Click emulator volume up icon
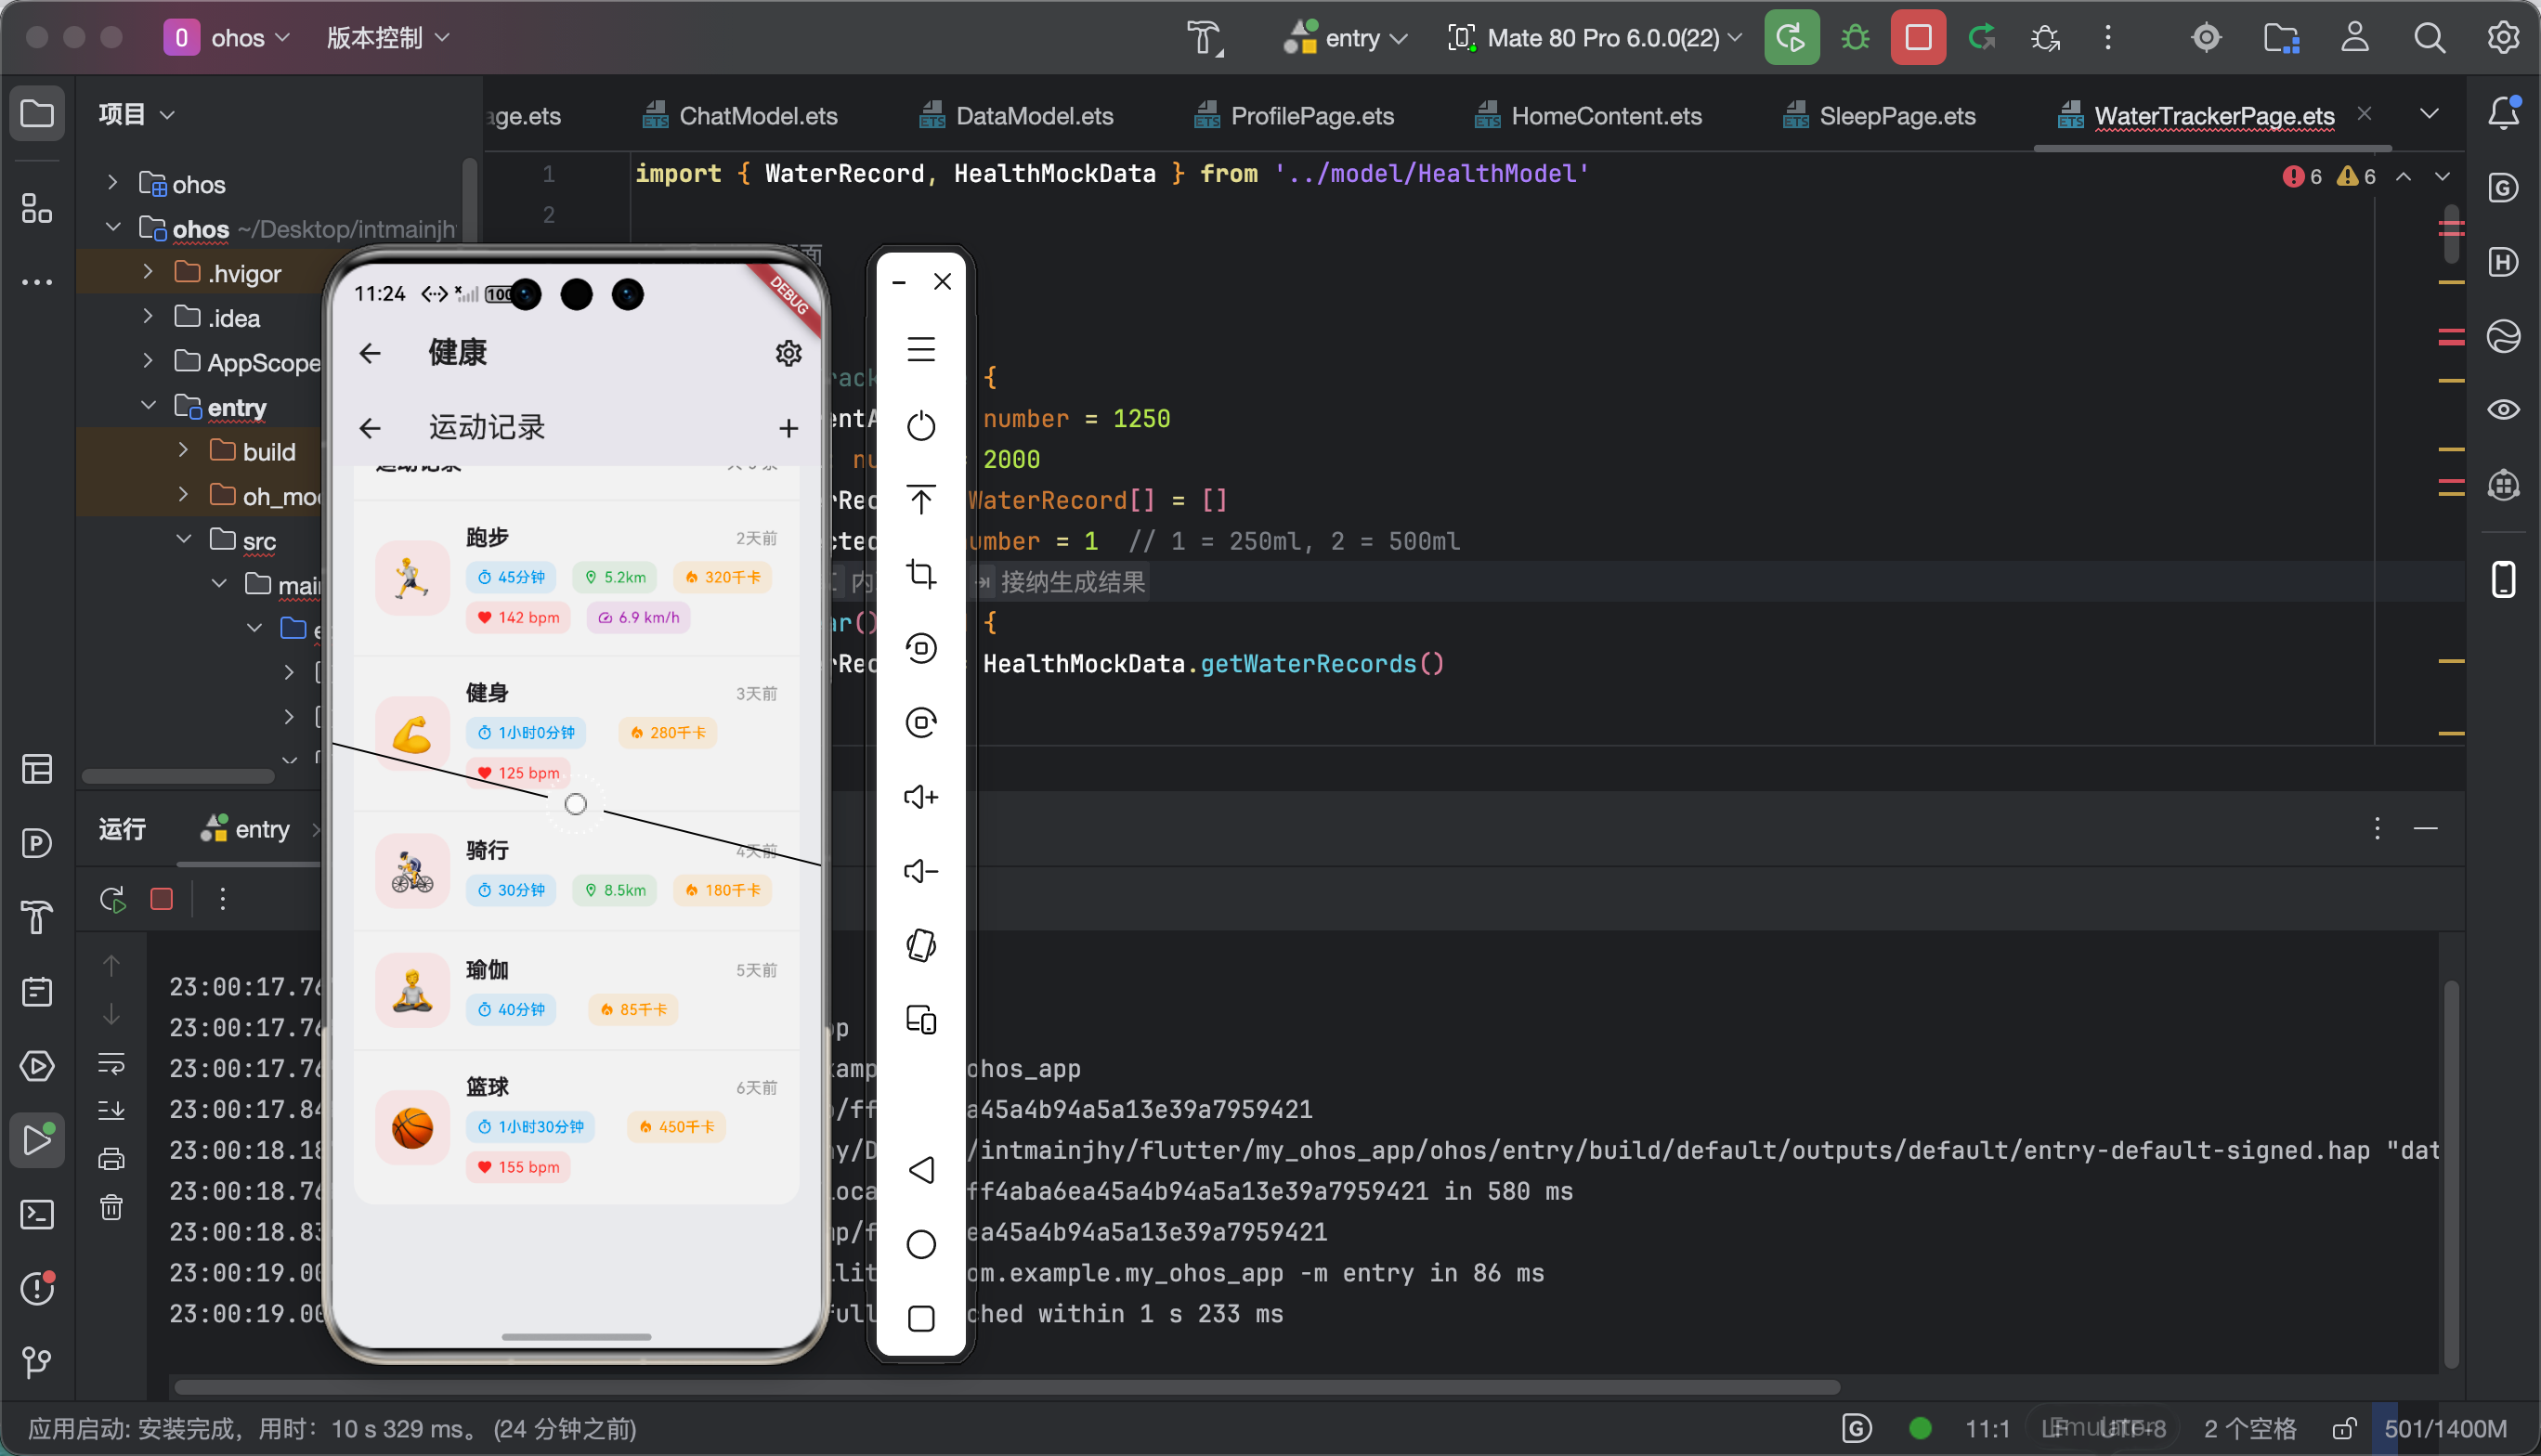The image size is (2541, 1456). tap(920, 797)
